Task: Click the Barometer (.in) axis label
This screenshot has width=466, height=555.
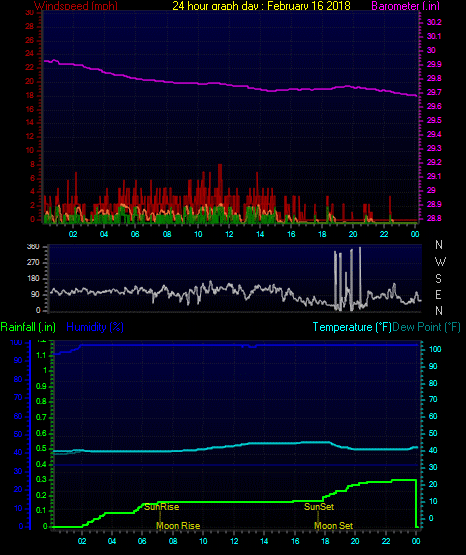Action: point(405,6)
